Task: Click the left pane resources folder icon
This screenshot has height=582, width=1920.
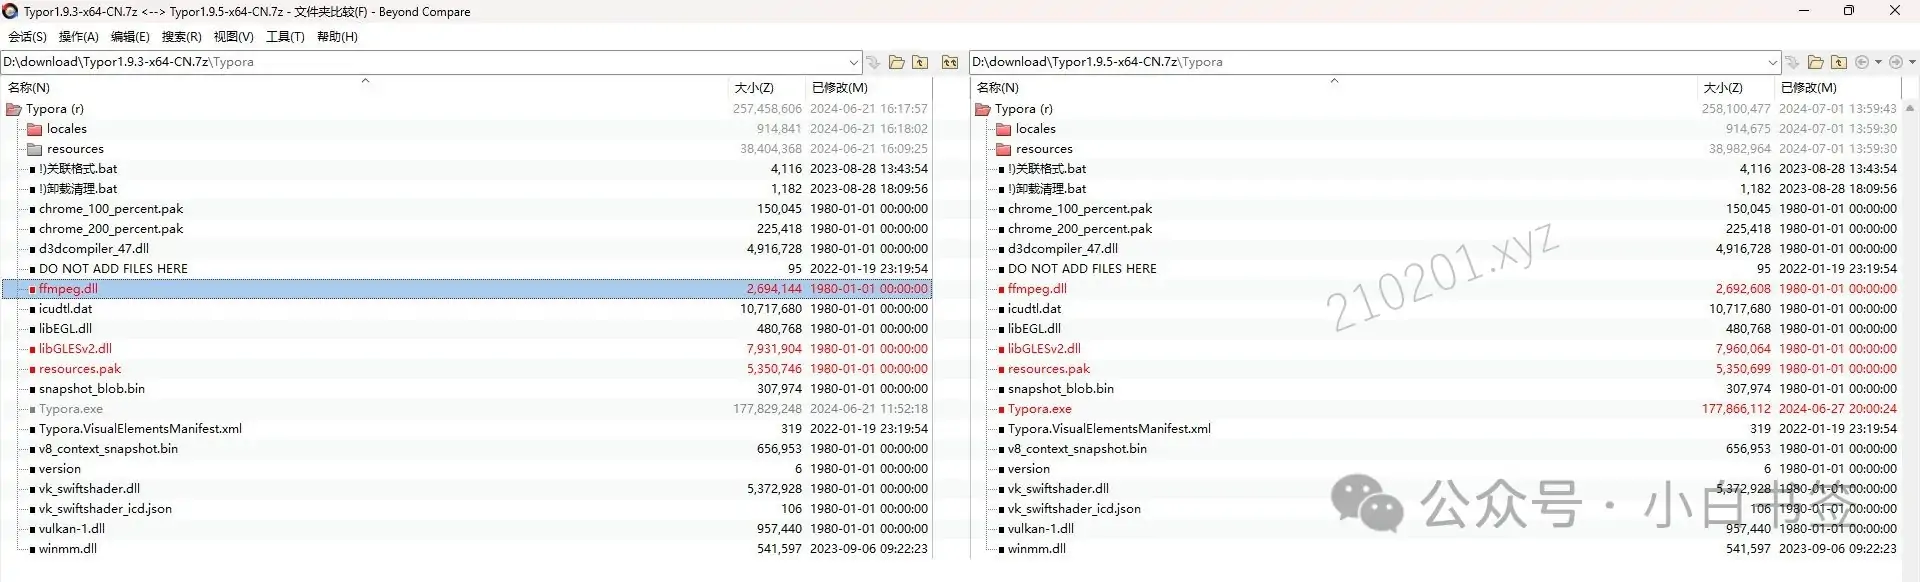Action: pyautogui.click(x=35, y=149)
